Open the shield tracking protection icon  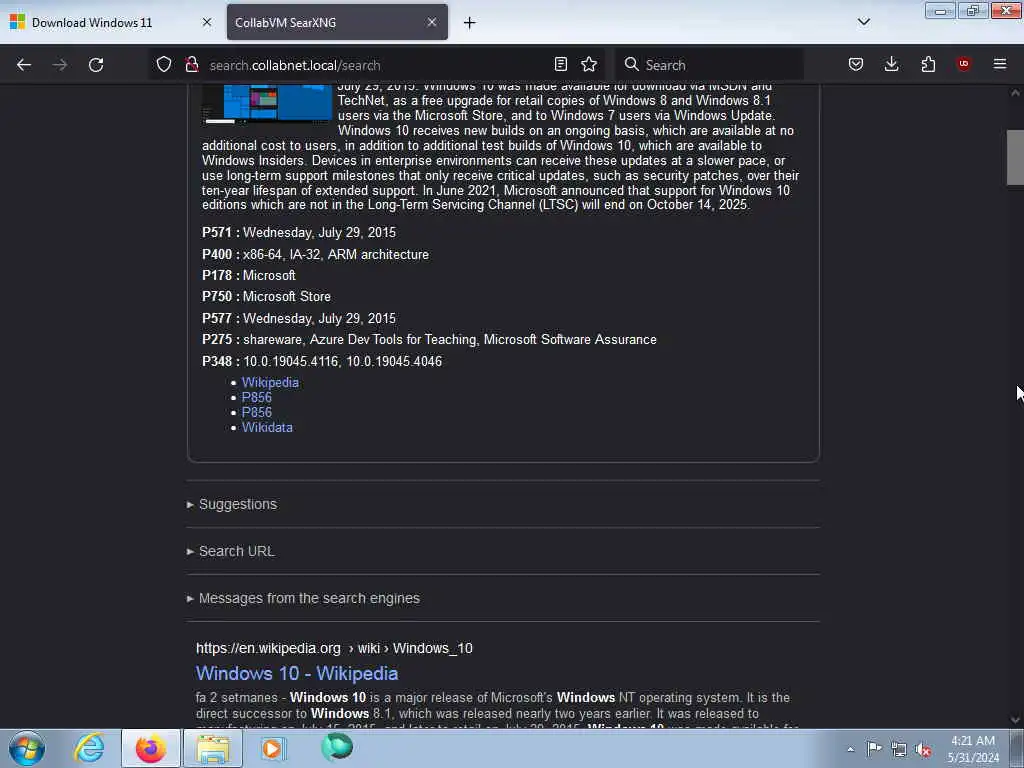pos(164,64)
